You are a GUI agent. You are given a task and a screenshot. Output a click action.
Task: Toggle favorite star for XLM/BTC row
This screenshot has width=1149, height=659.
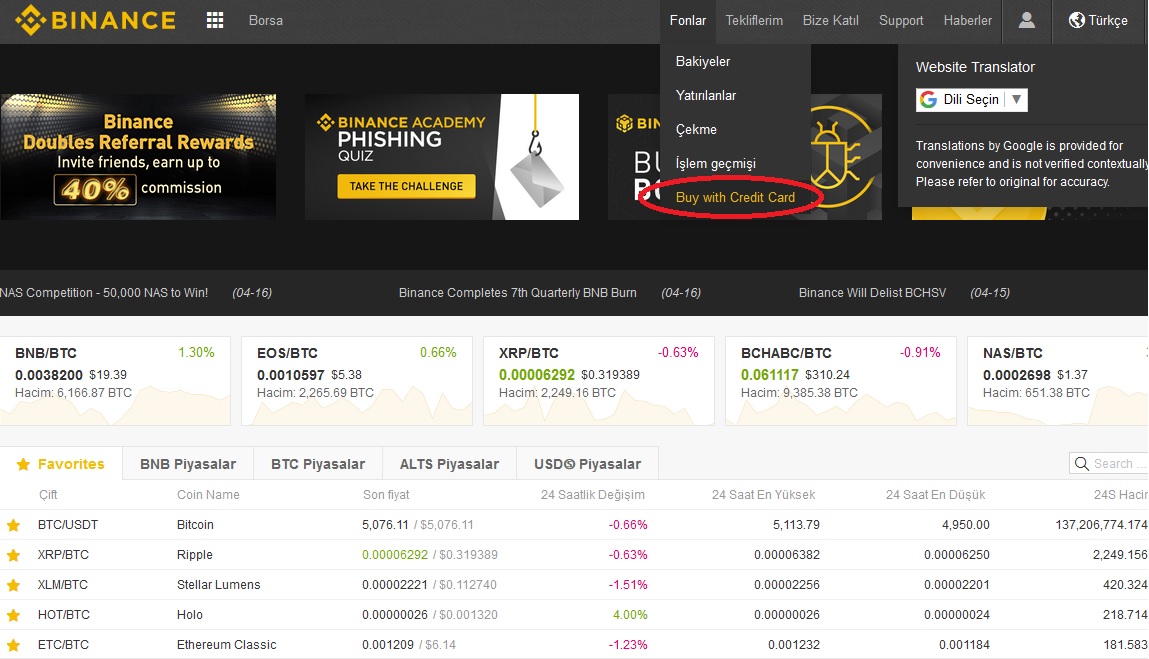pyautogui.click(x=13, y=585)
